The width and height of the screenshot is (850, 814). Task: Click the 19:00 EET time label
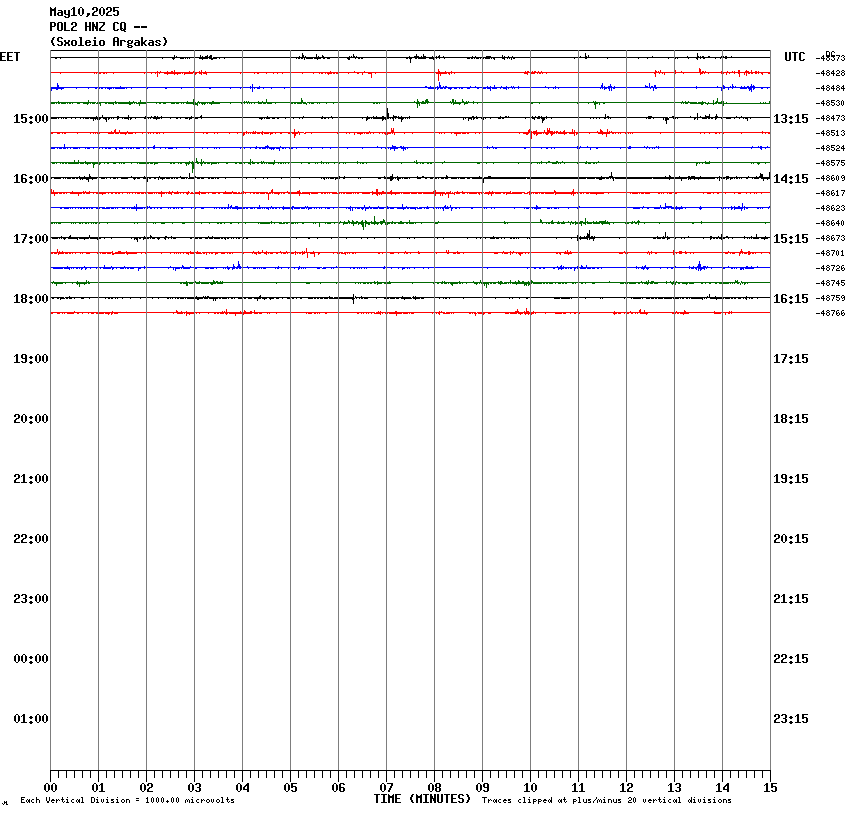(31, 359)
